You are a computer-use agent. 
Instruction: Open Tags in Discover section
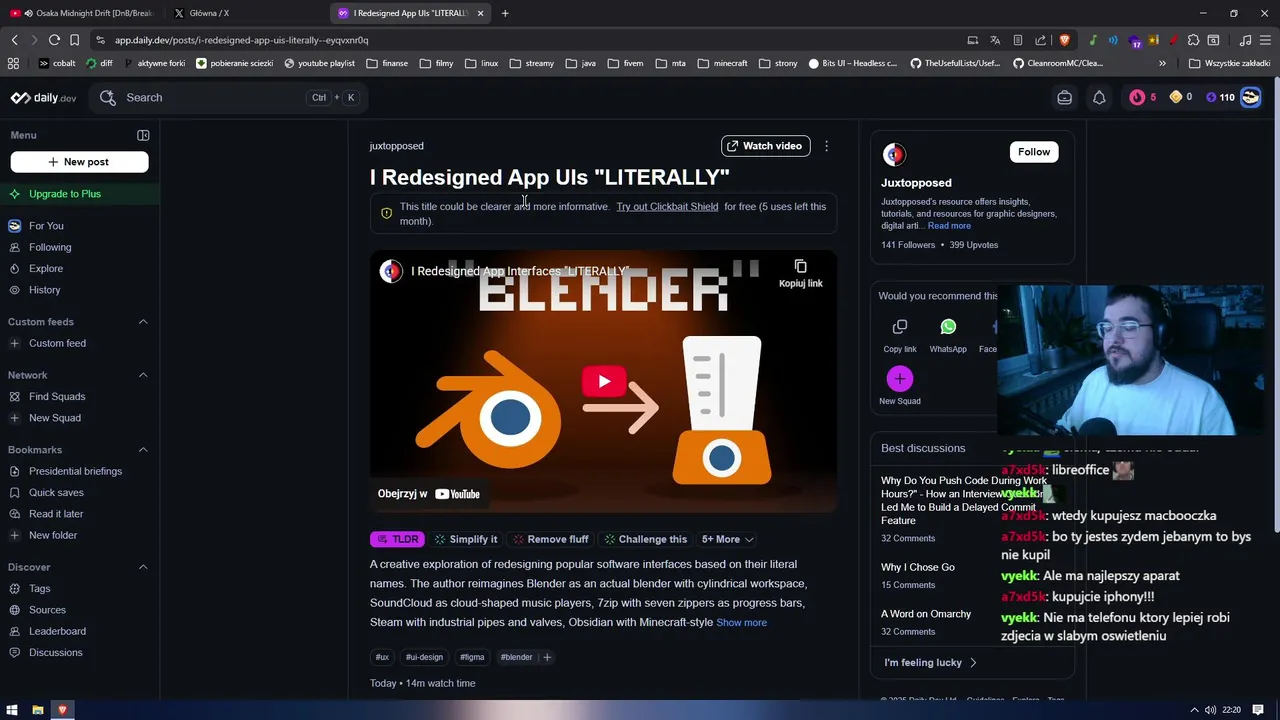click(x=39, y=589)
